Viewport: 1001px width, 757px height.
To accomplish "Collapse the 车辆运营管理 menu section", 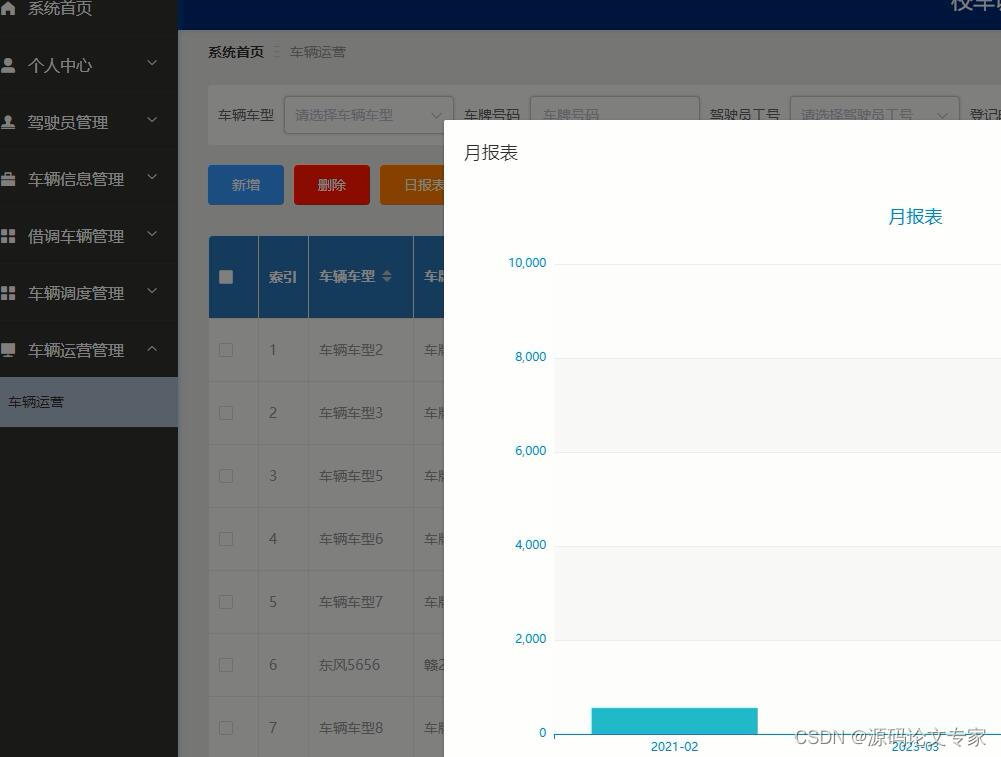I will point(152,350).
